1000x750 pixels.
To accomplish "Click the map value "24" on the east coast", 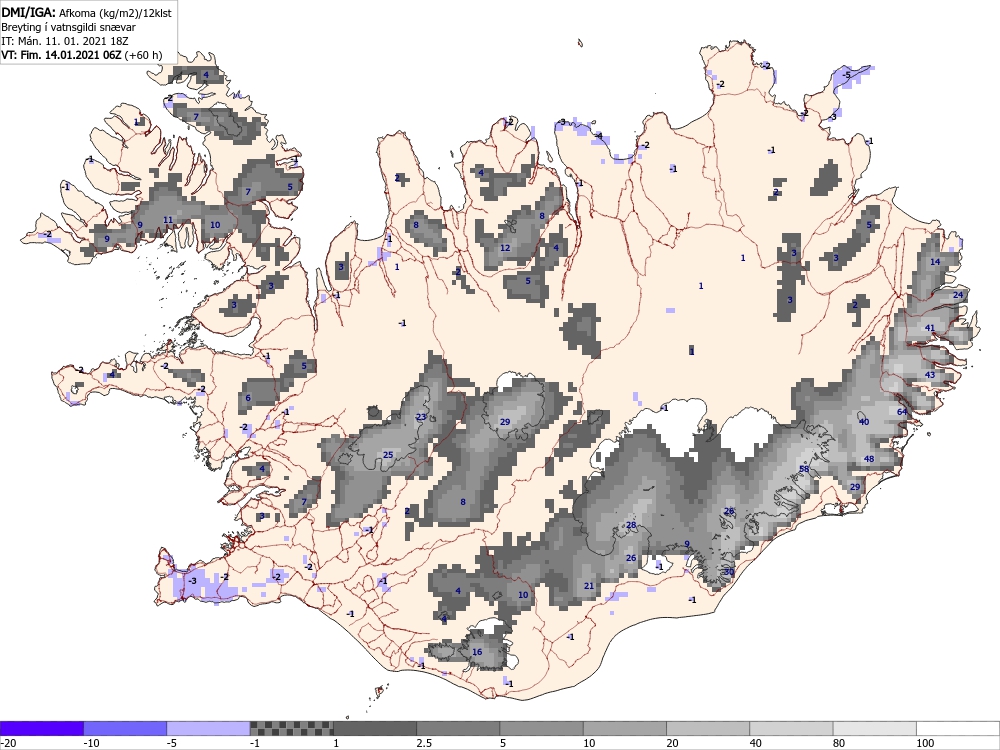I will tap(958, 295).
